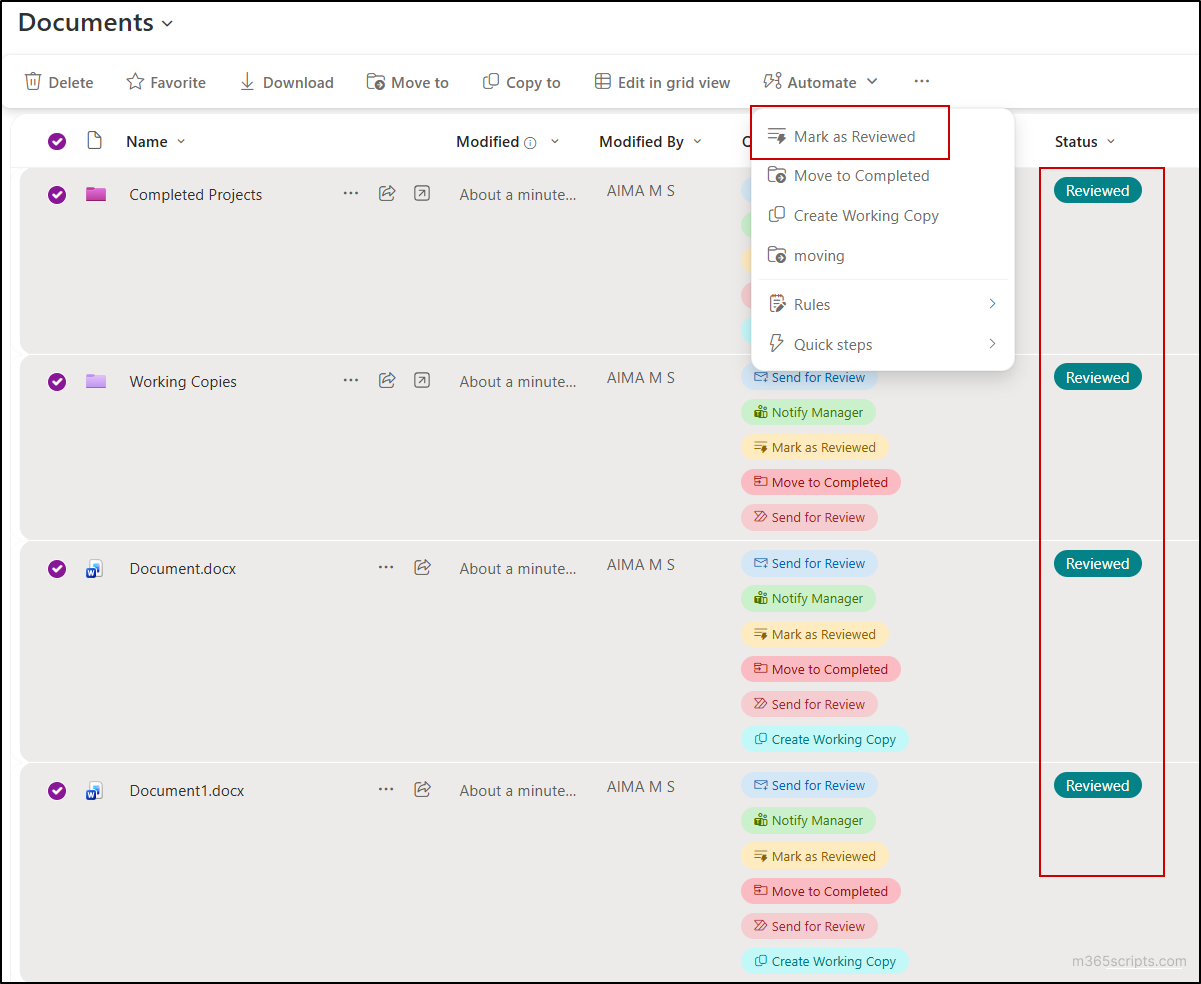Deselect the Document.docx row checkbox
This screenshot has height=984, width=1201.
pyautogui.click(x=57, y=568)
